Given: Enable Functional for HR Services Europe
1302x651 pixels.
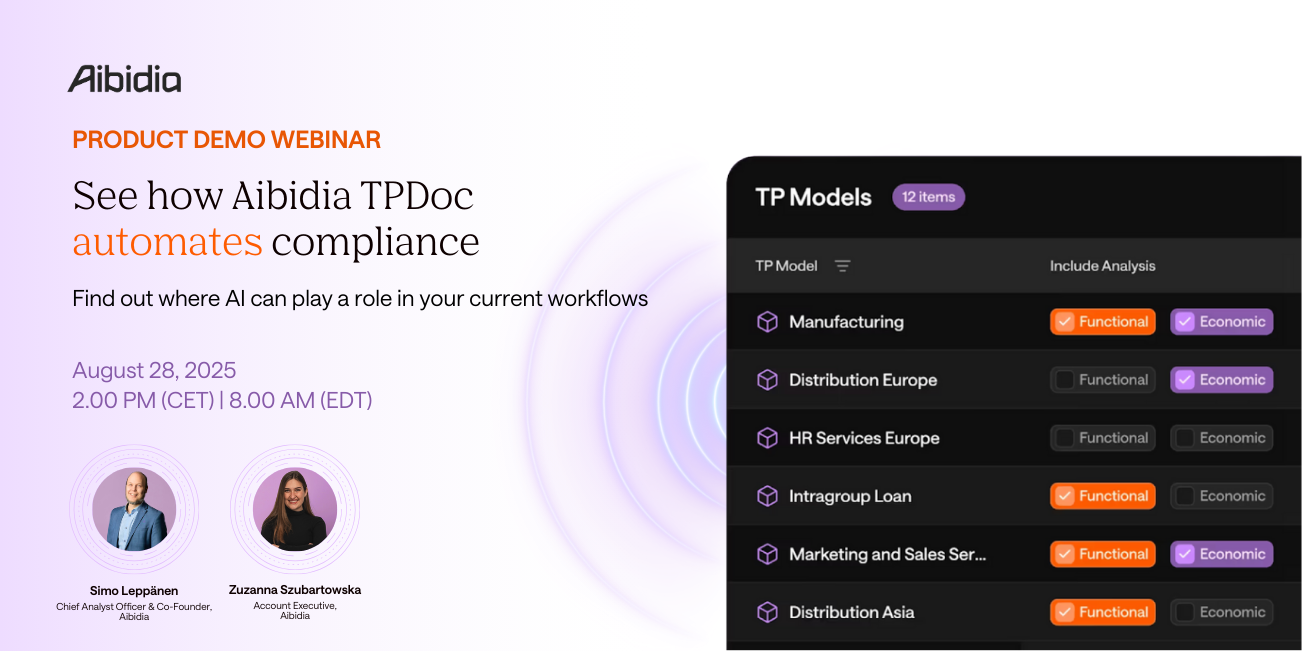Looking at the screenshot, I should [1103, 438].
